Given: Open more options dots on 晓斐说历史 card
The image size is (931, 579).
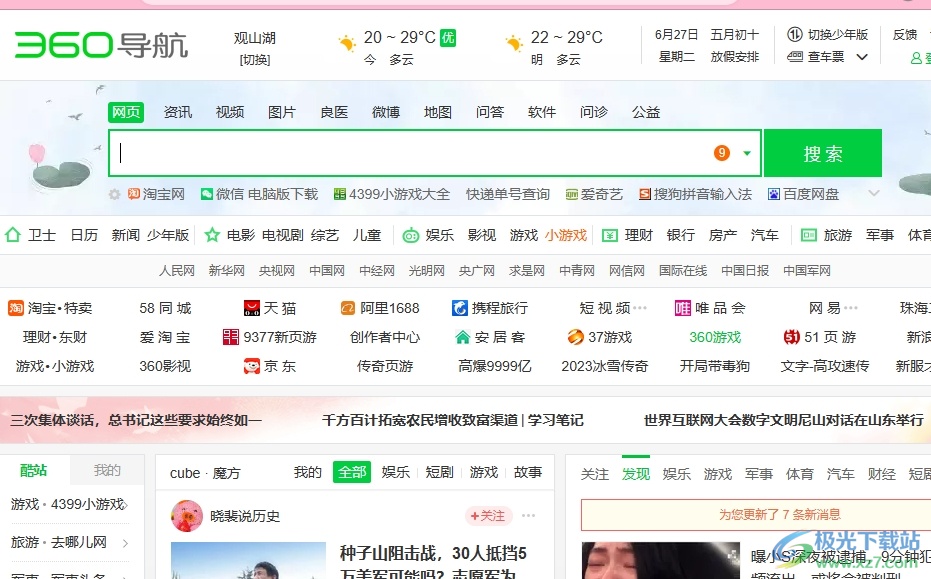Looking at the screenshot, I should pos(528,515).
